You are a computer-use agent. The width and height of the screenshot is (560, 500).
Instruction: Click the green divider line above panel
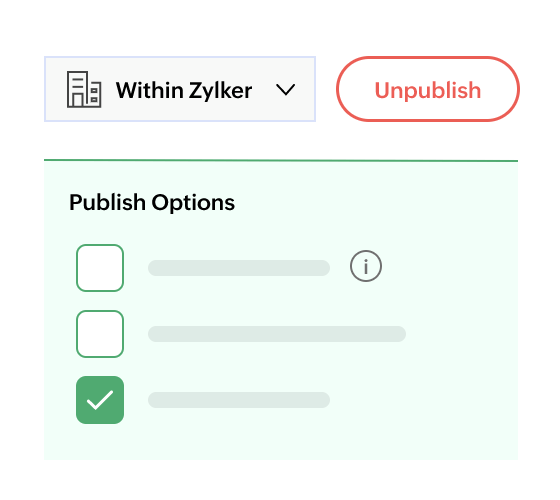tap(281, 161)
